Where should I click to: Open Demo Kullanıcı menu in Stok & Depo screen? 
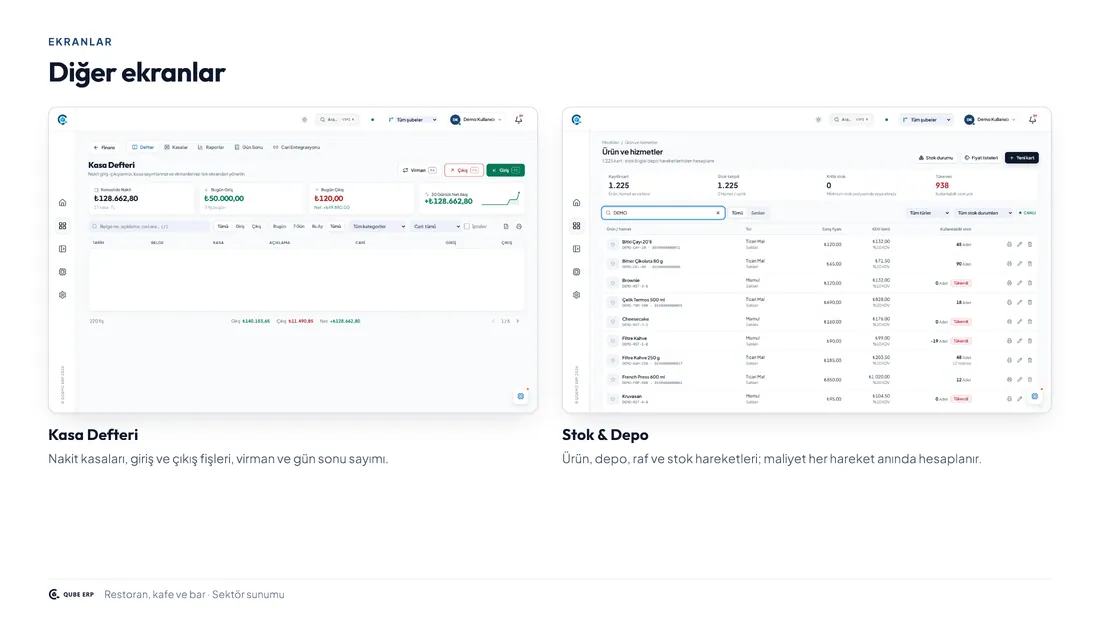point(990,119)
